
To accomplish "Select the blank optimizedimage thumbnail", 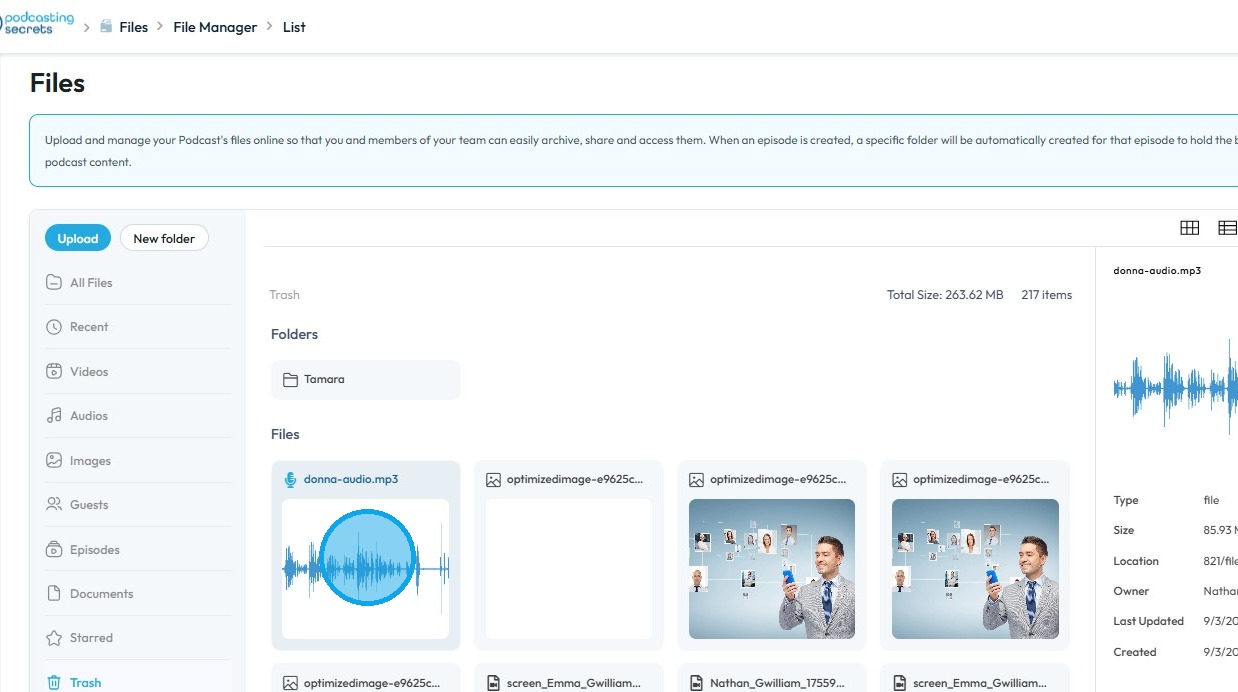I will coord(569,569).
